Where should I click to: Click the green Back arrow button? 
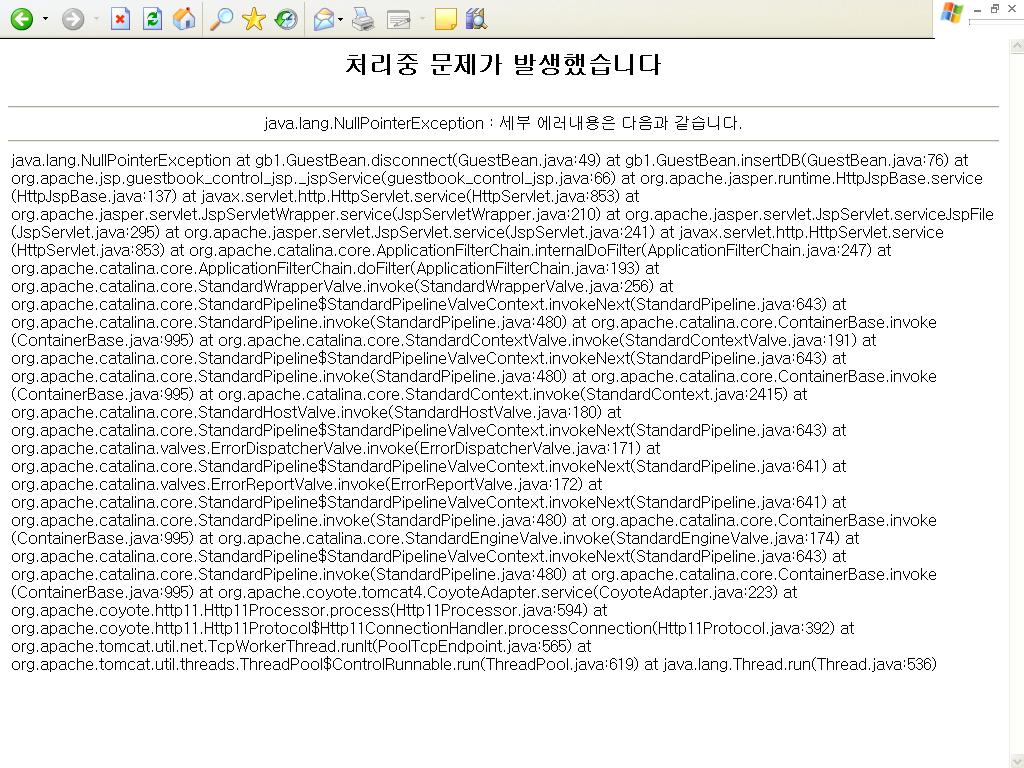(x=21, y=19)
